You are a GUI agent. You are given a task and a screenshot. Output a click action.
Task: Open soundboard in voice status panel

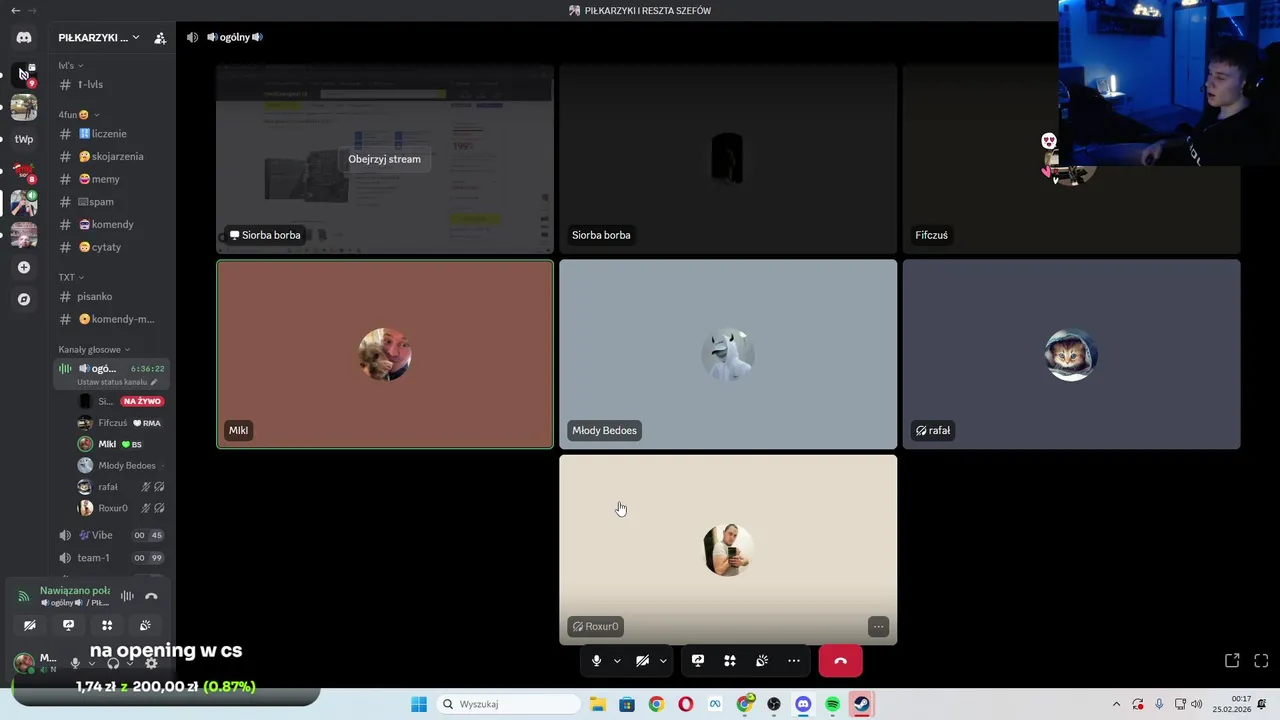point(145,625)
